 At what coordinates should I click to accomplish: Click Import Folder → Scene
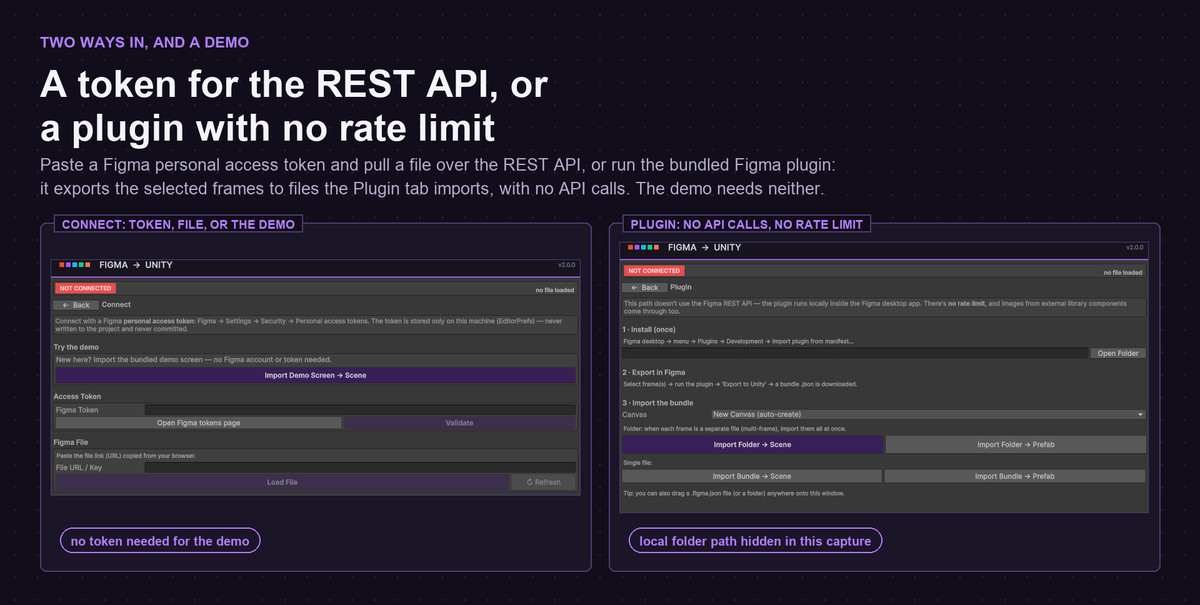[752, 444]
